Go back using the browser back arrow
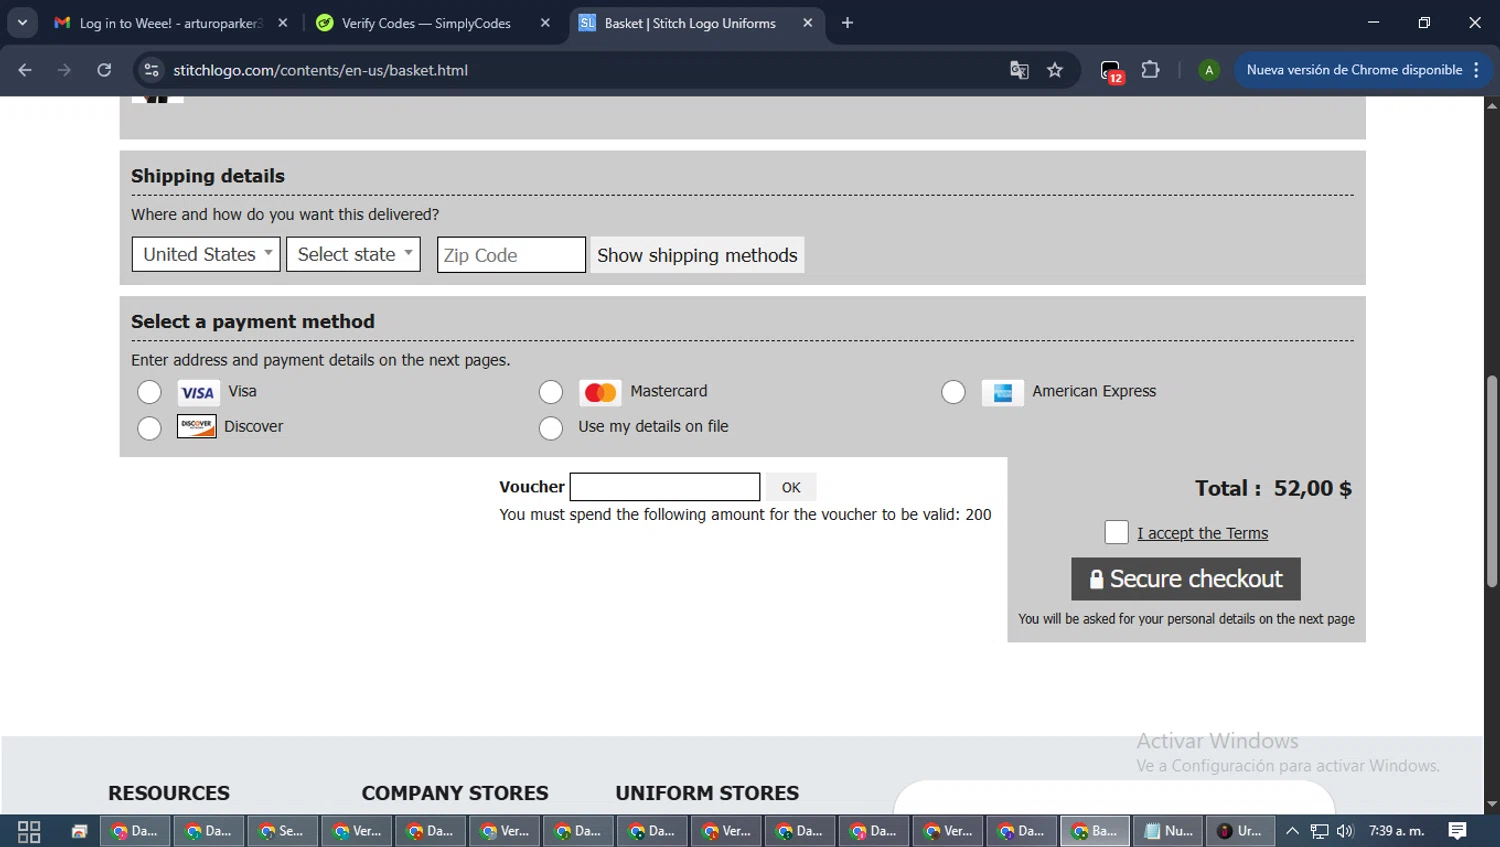Screen dimensions: 1500x847 pos(25,70)
